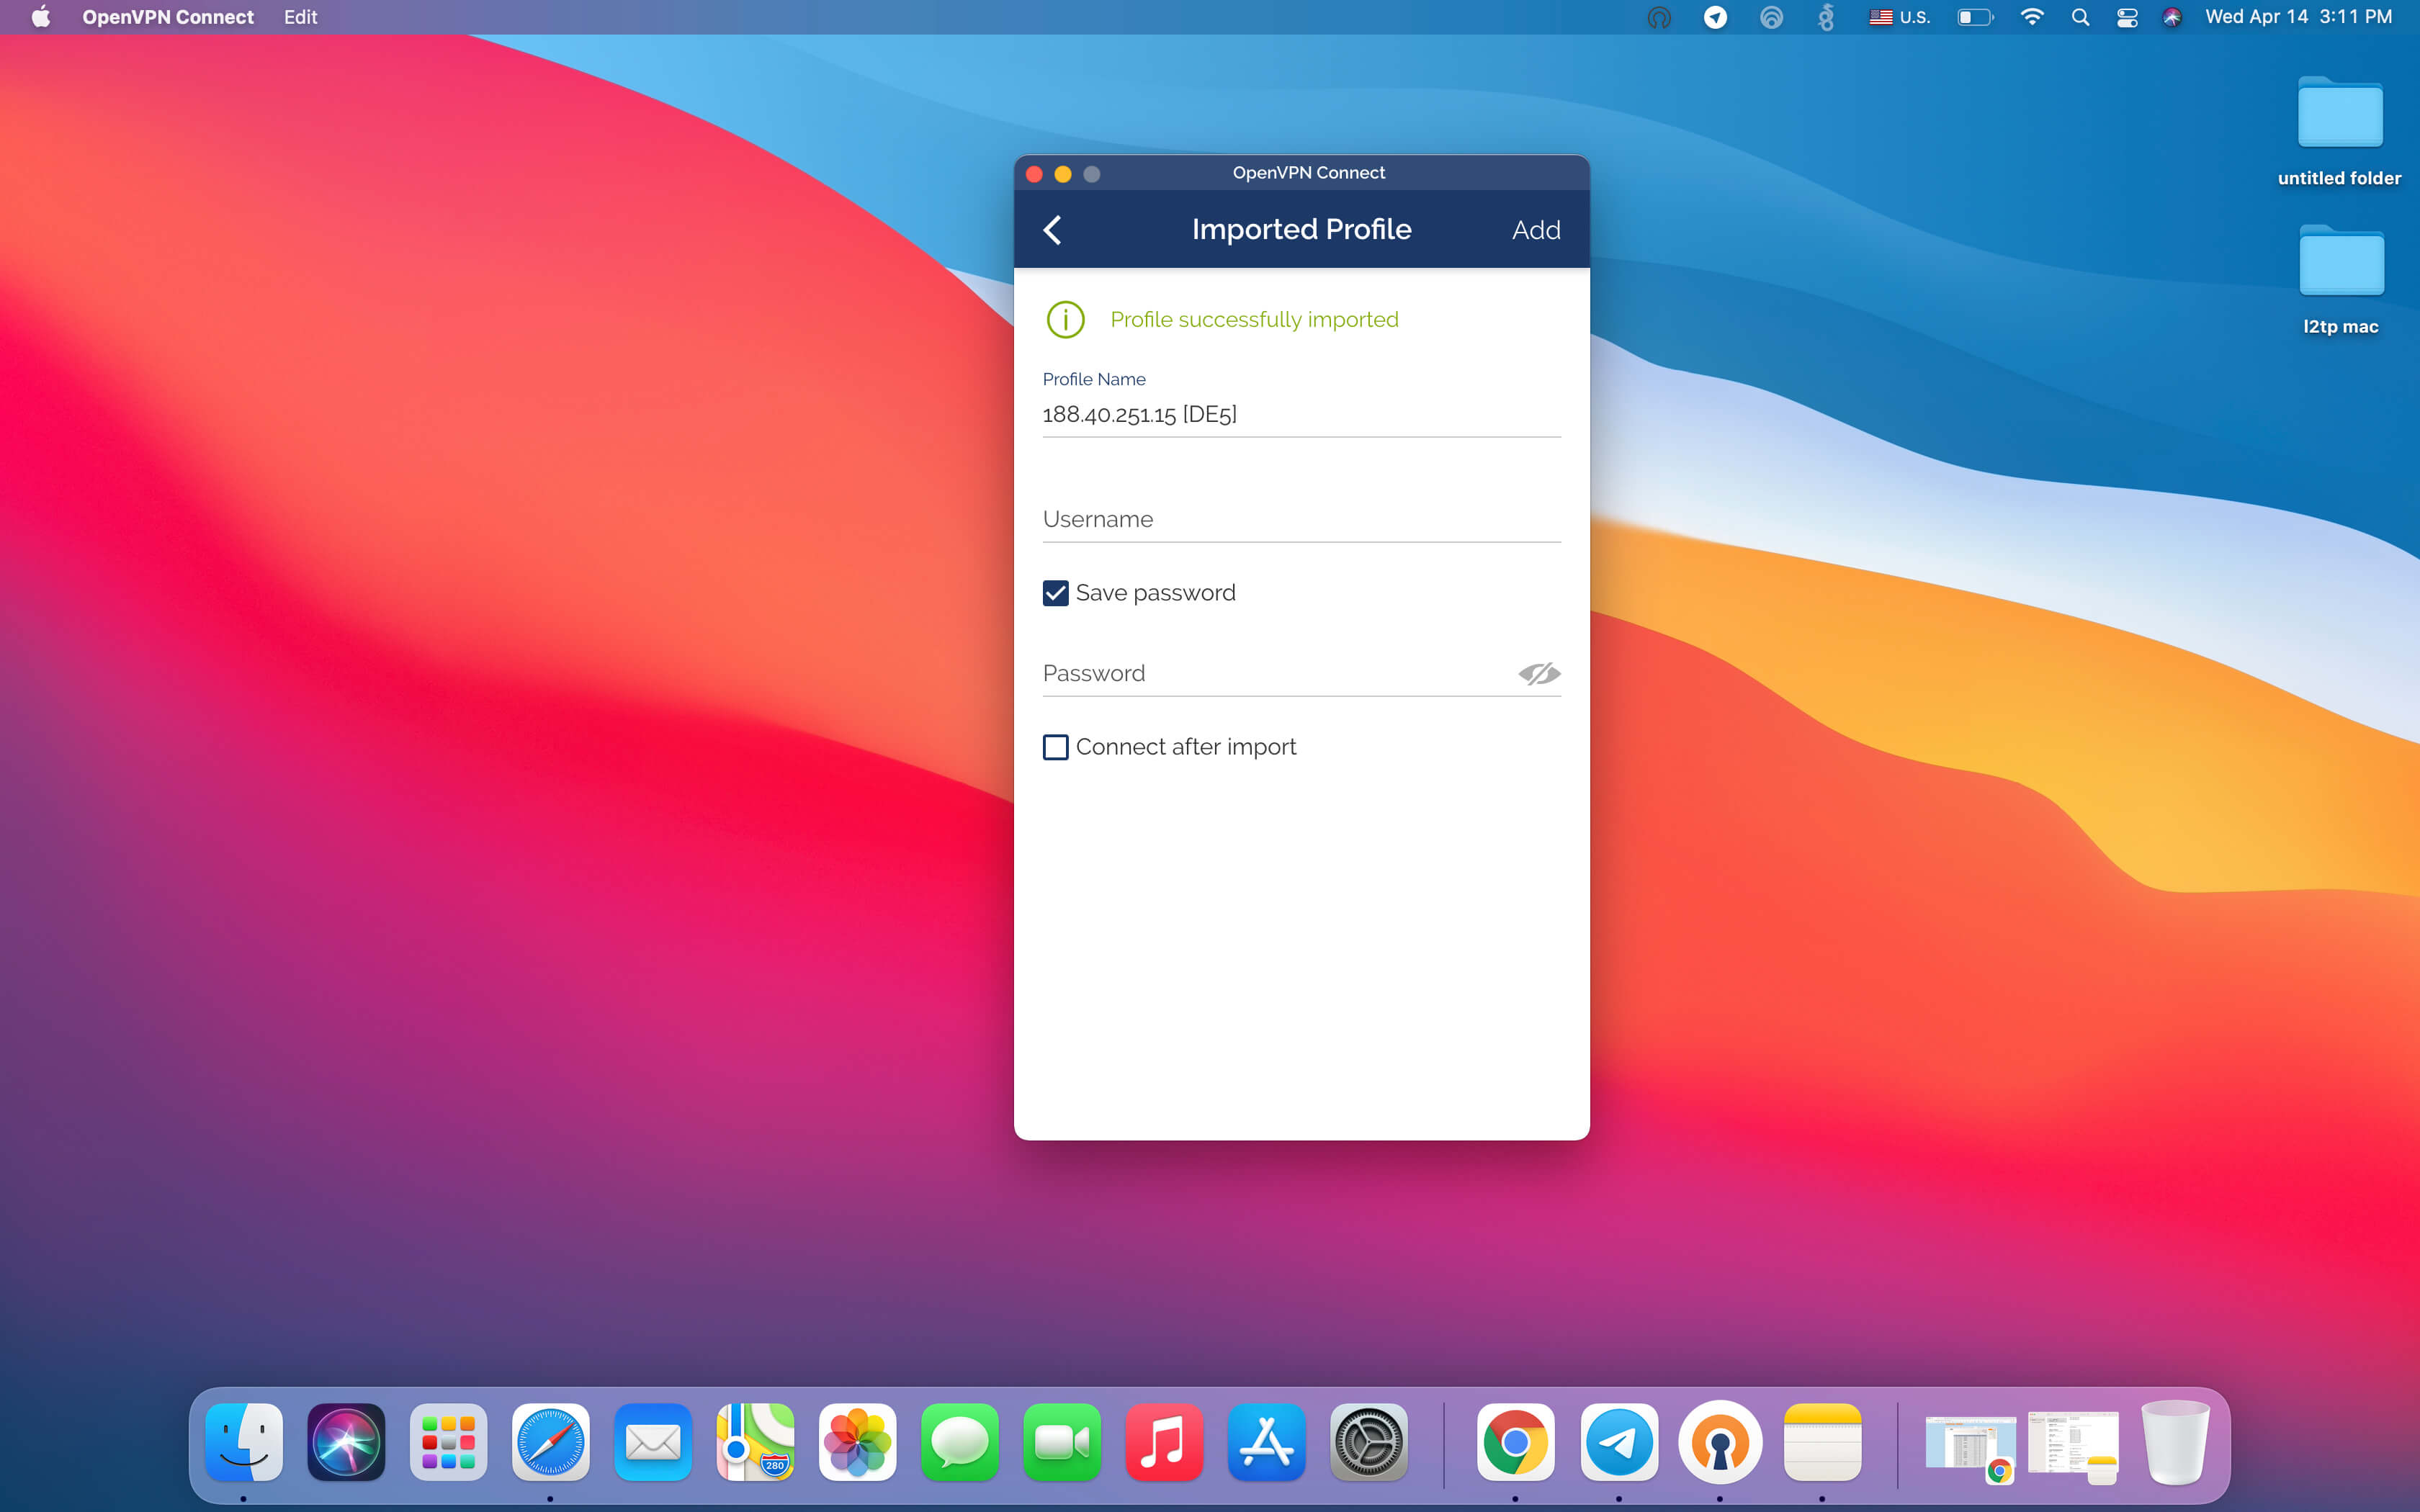
Task: Click the Password input field
Action: pos(1270,674)
